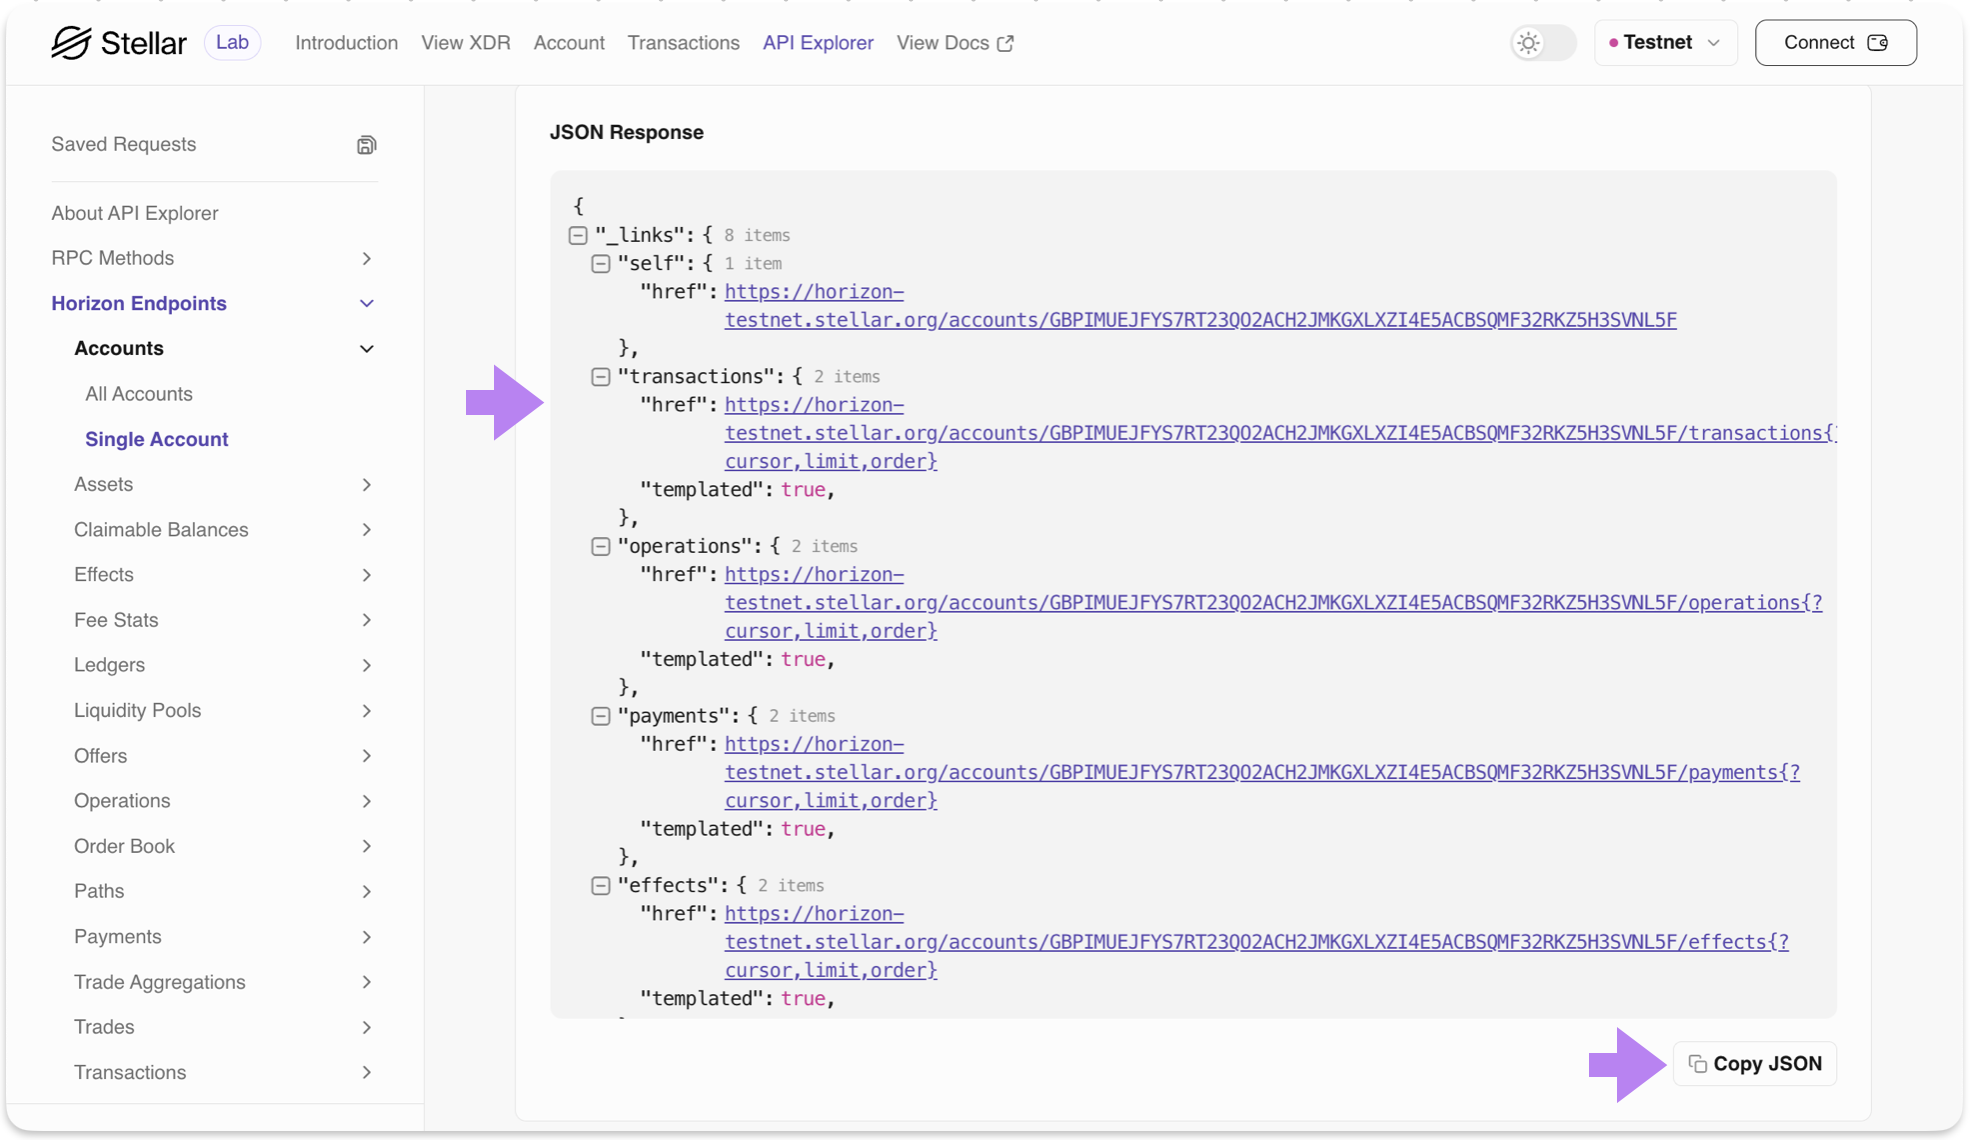The image size is (1970, 1140).
Task: Open the transactions href link
Action: click(1280, 433)
